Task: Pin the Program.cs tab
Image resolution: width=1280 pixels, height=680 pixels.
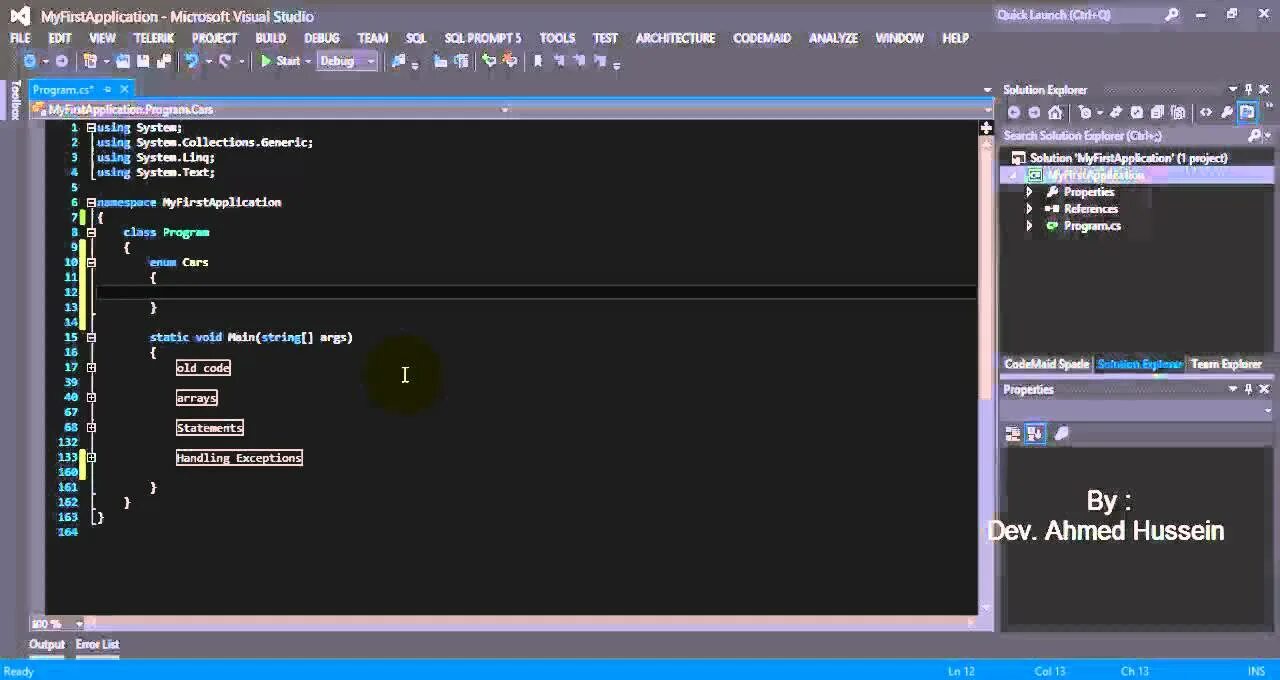Action: 107,89
